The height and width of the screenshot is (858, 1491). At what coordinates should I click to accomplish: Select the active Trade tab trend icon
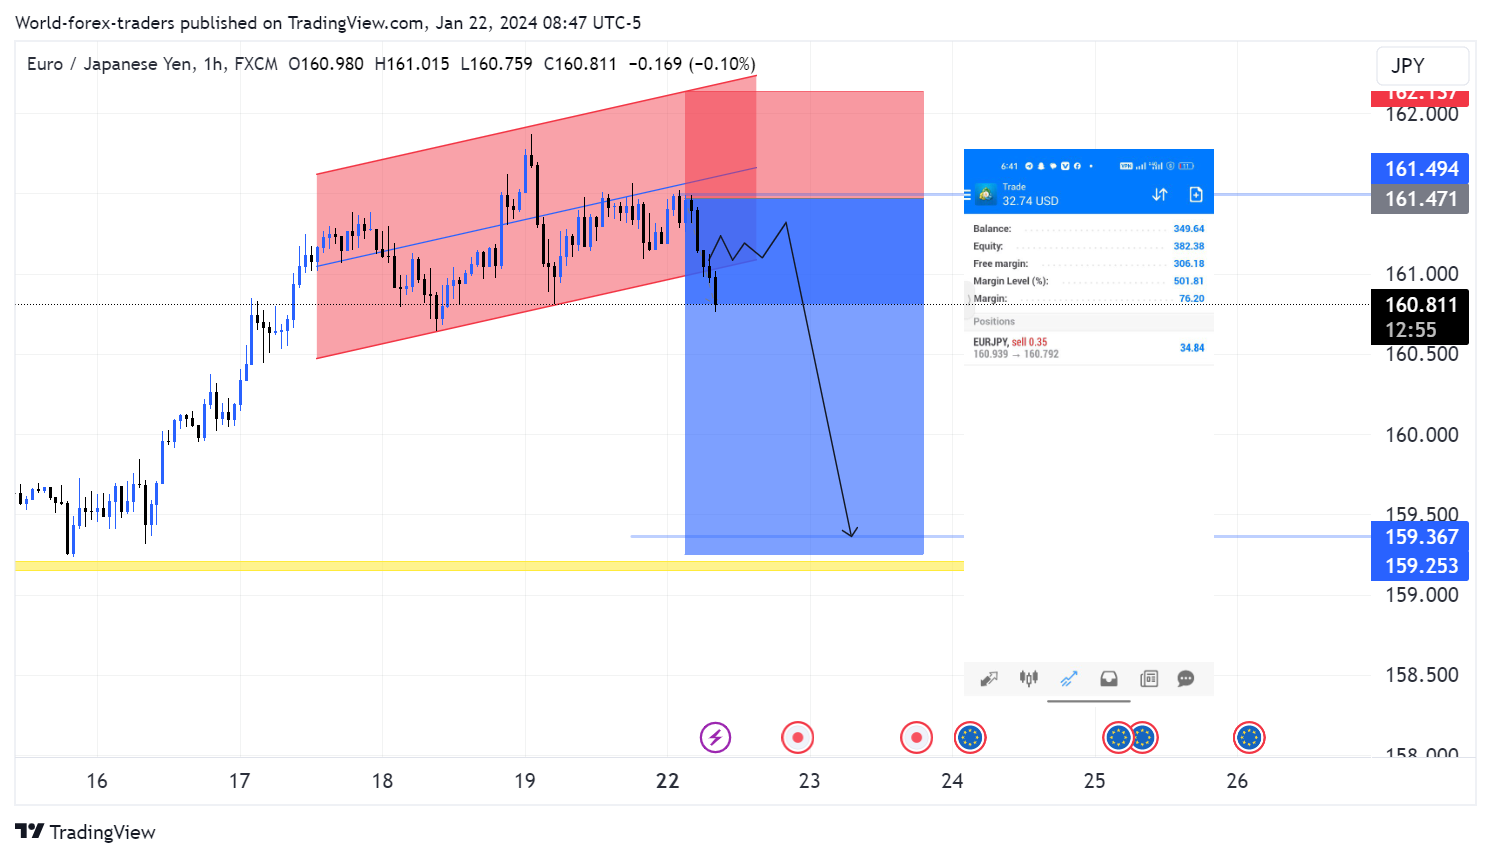coord(1069,679)
